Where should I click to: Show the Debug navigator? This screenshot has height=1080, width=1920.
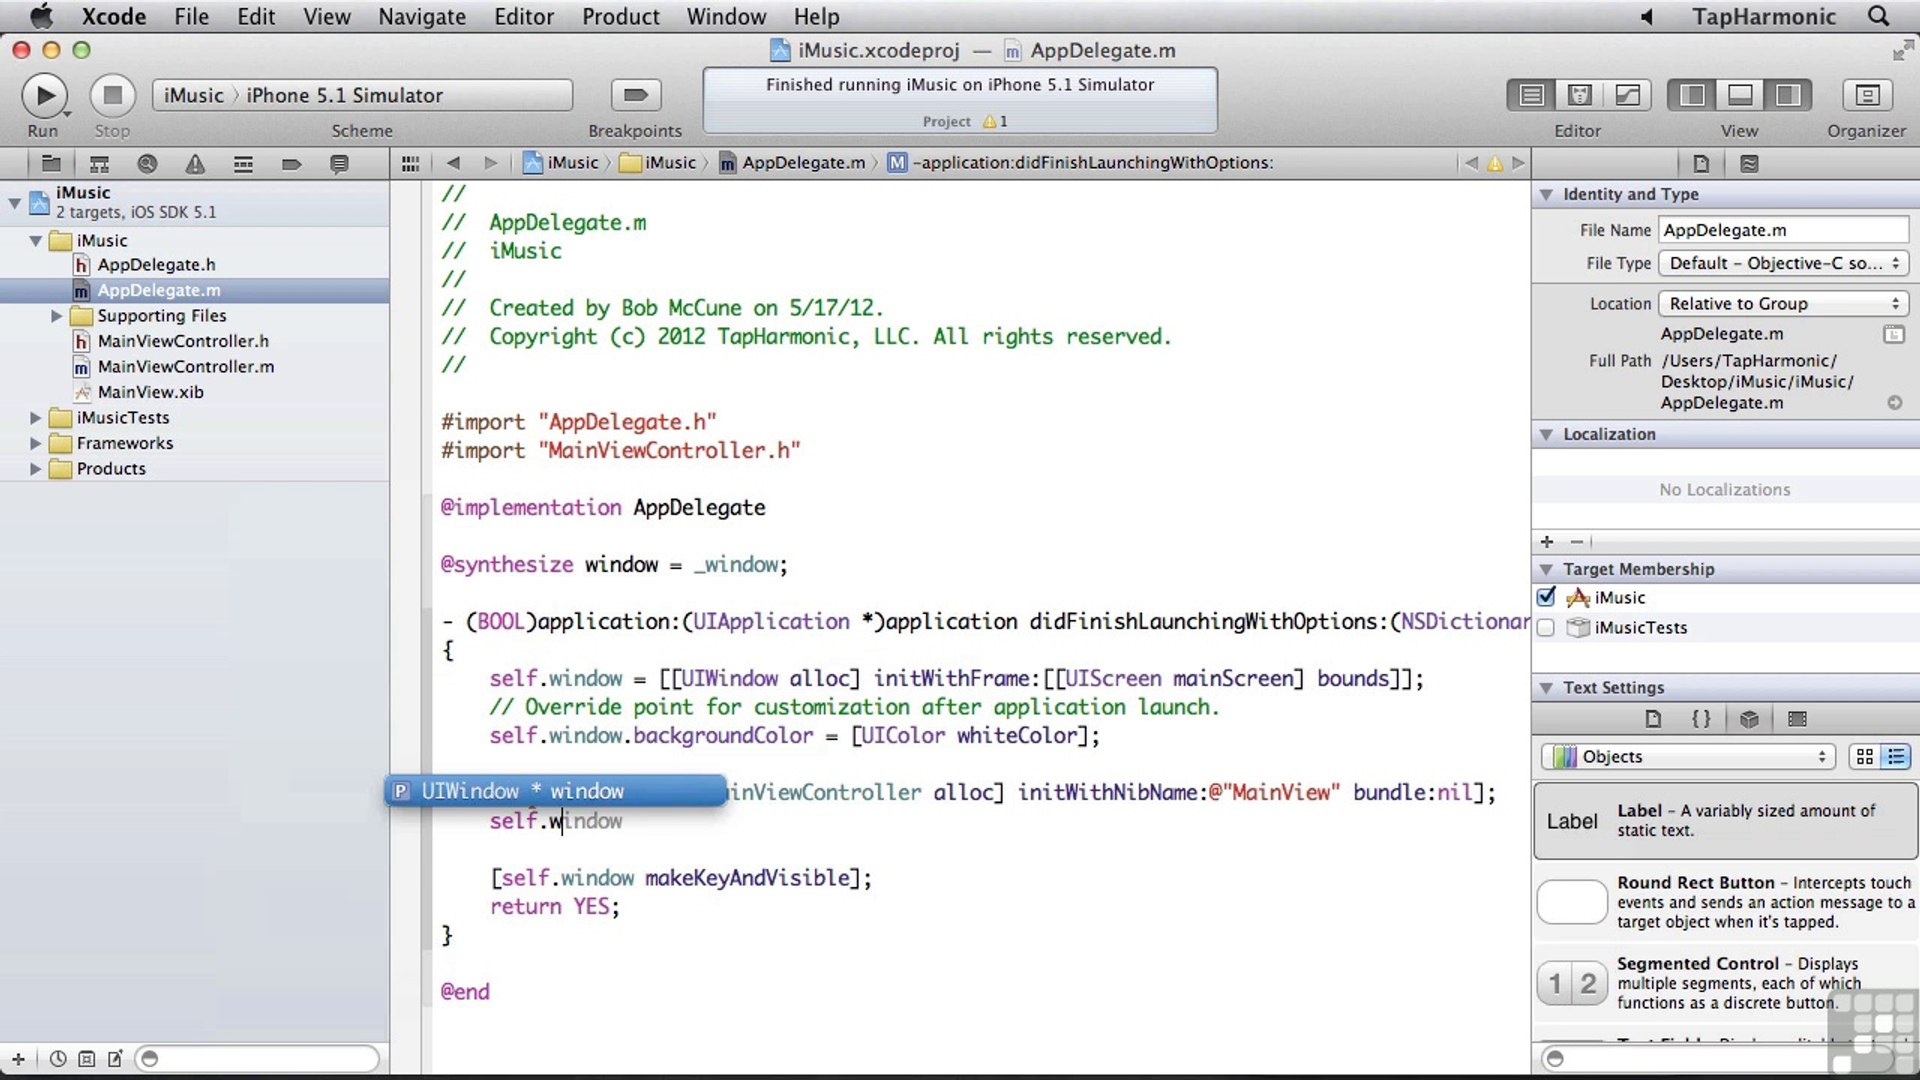tap(243, 164)
